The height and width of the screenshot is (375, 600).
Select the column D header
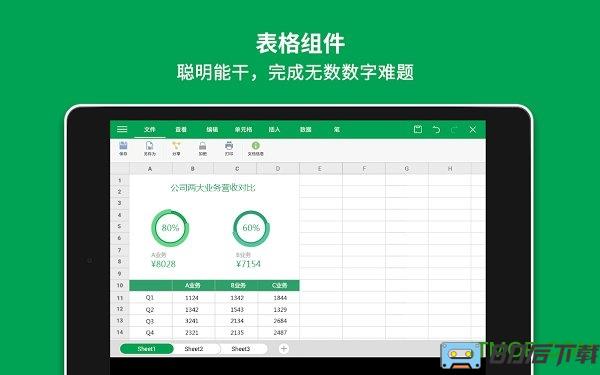[x=278, y=168]
